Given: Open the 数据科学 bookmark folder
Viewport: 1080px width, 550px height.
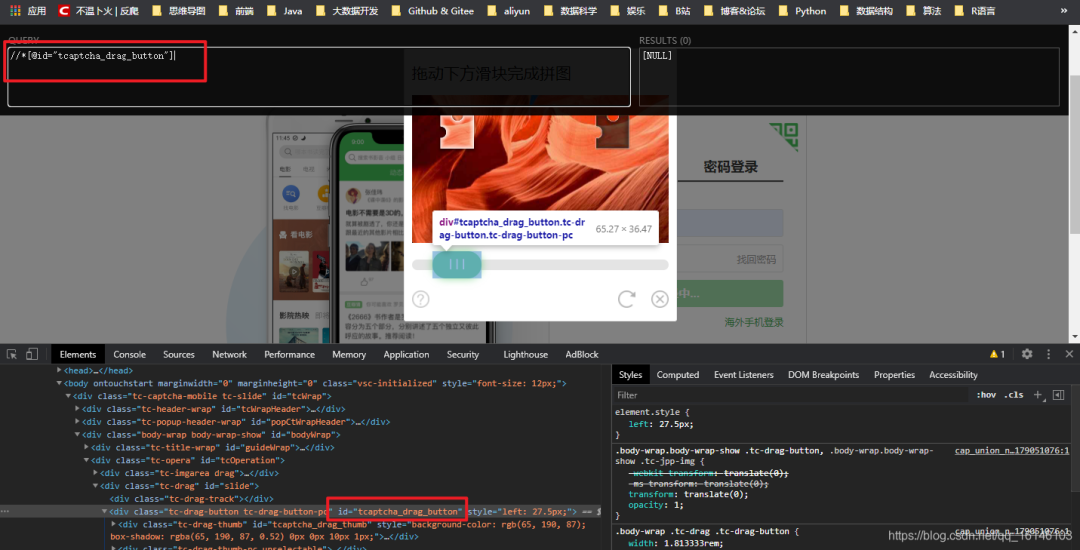Looking at the screenshot, I should pos(570,11).
